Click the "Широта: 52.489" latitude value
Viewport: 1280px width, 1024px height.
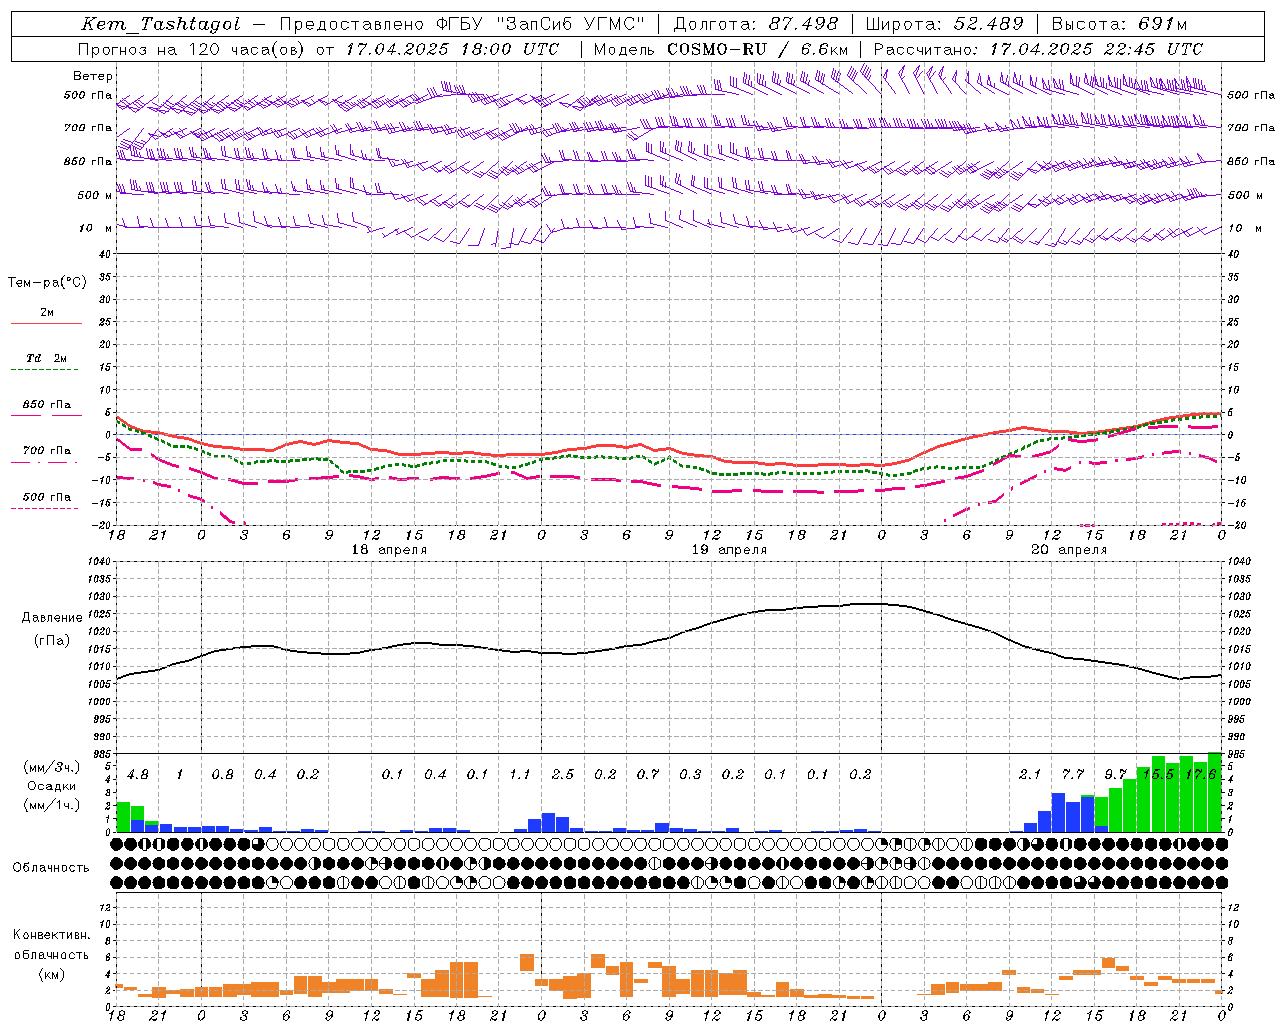point(945,24)
